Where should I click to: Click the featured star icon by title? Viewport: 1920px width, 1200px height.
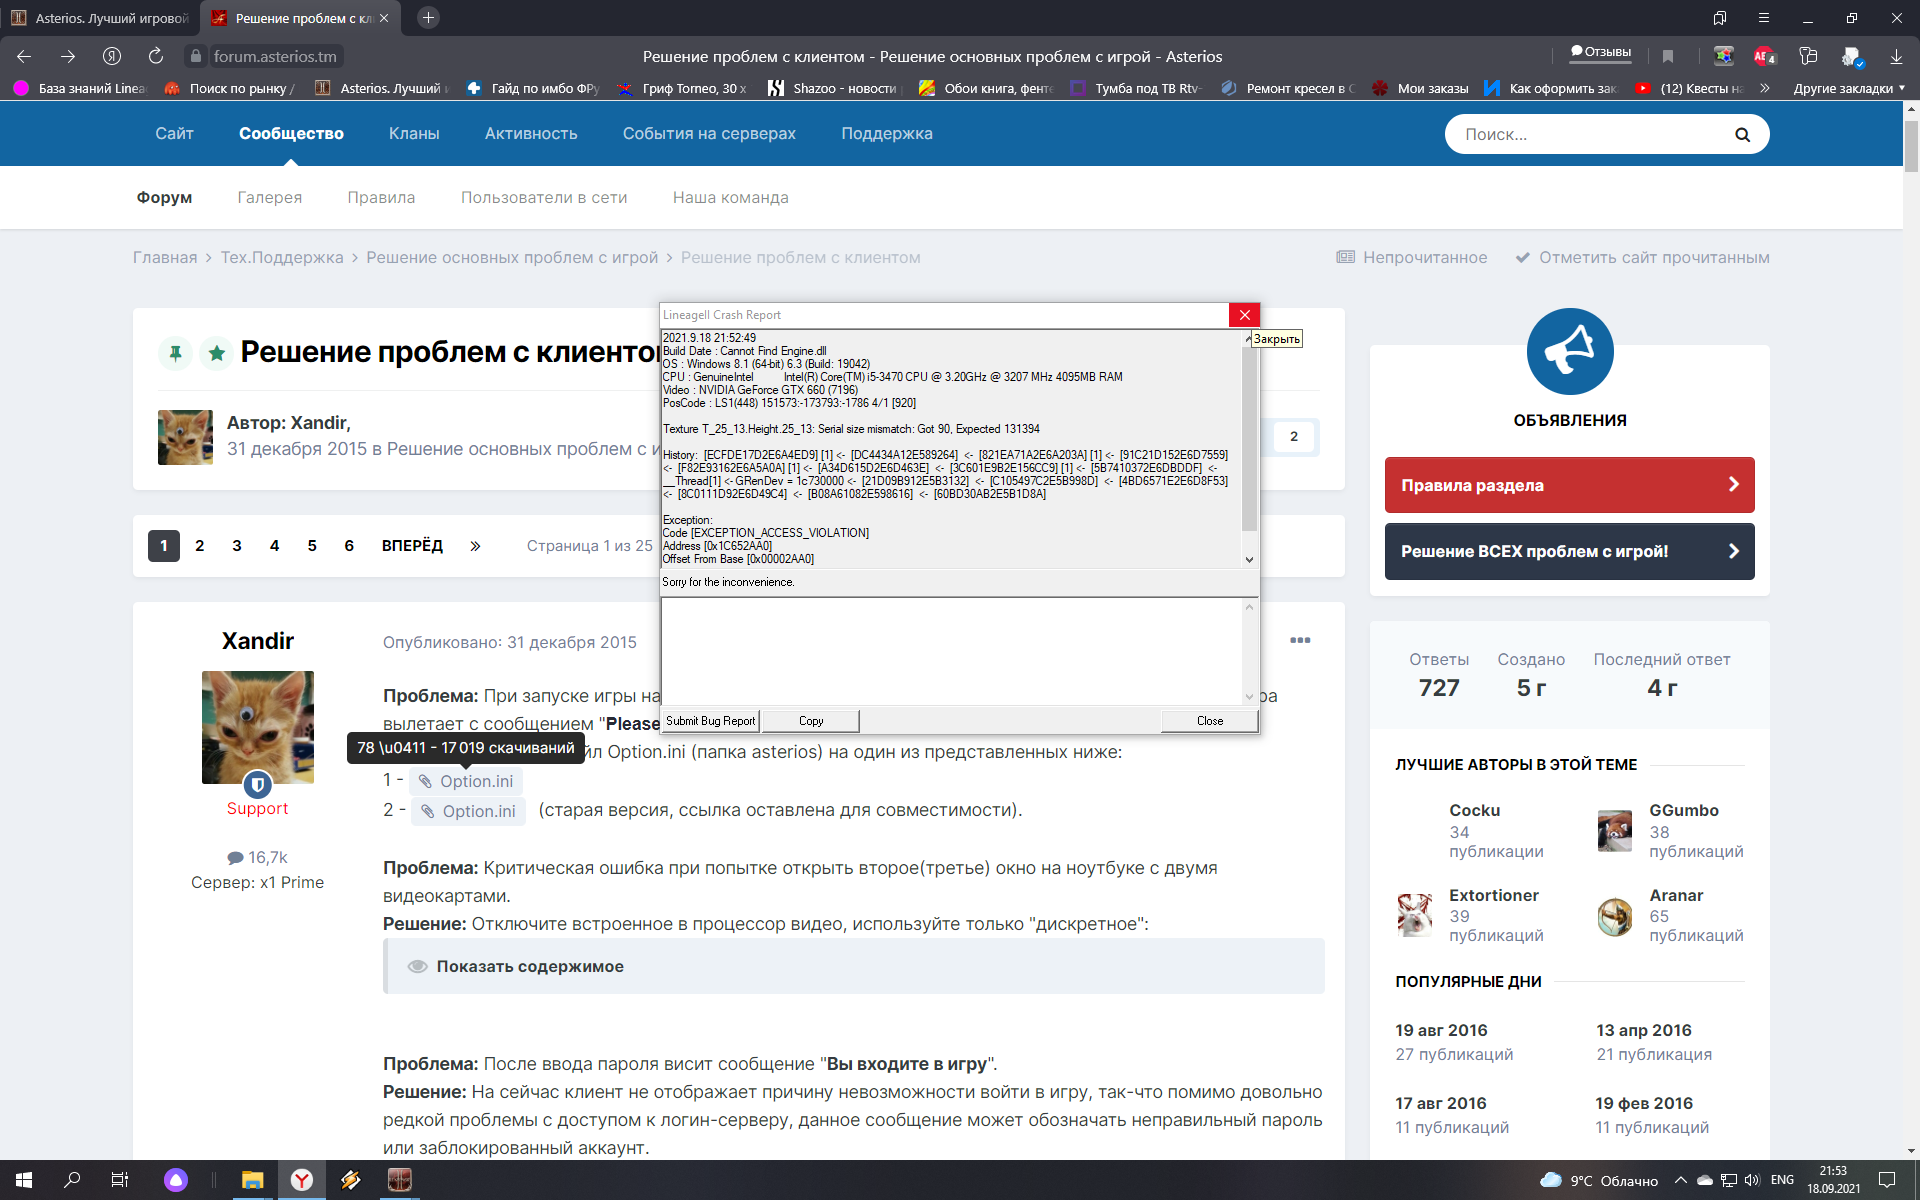(216, 353)
